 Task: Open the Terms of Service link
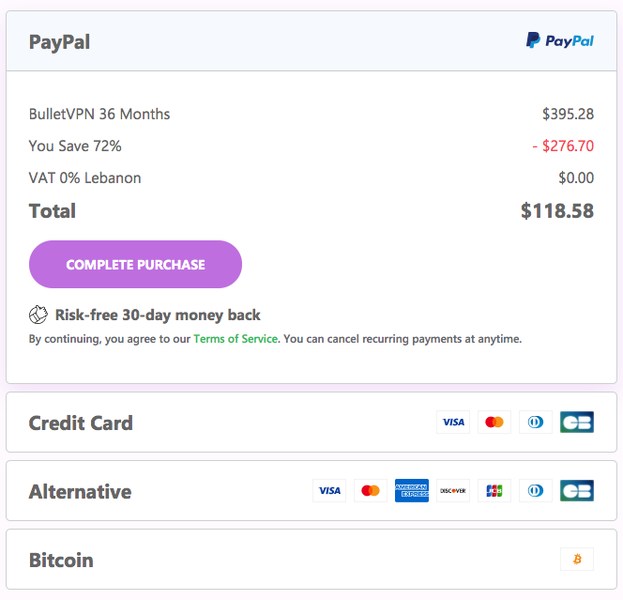tap(235, 339)
